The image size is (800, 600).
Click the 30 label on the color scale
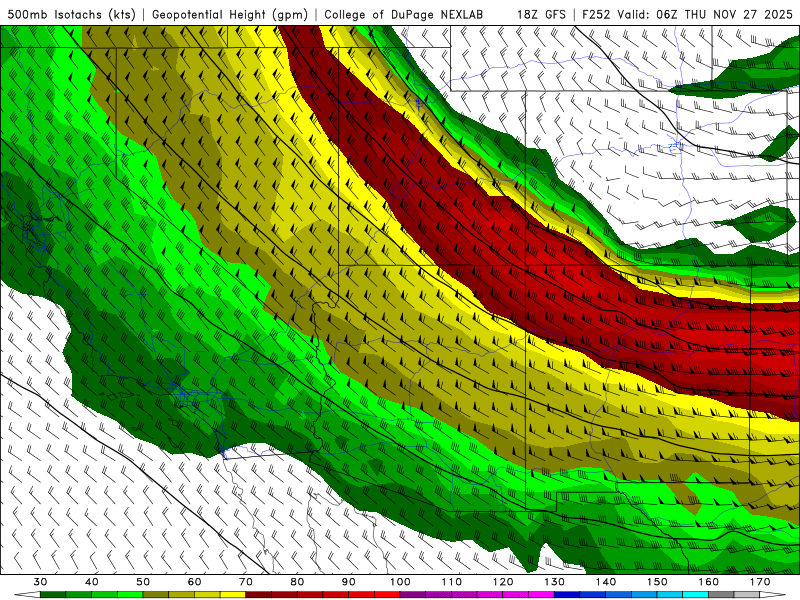click(x=40, y=582)
